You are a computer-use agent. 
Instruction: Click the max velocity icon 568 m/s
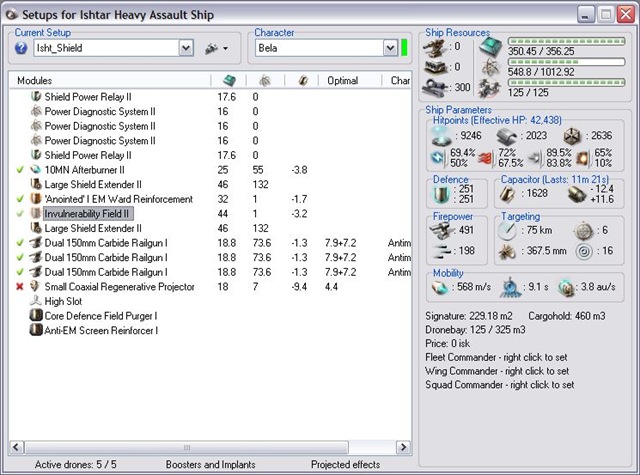pyautogui.click(x=440, y=287)
